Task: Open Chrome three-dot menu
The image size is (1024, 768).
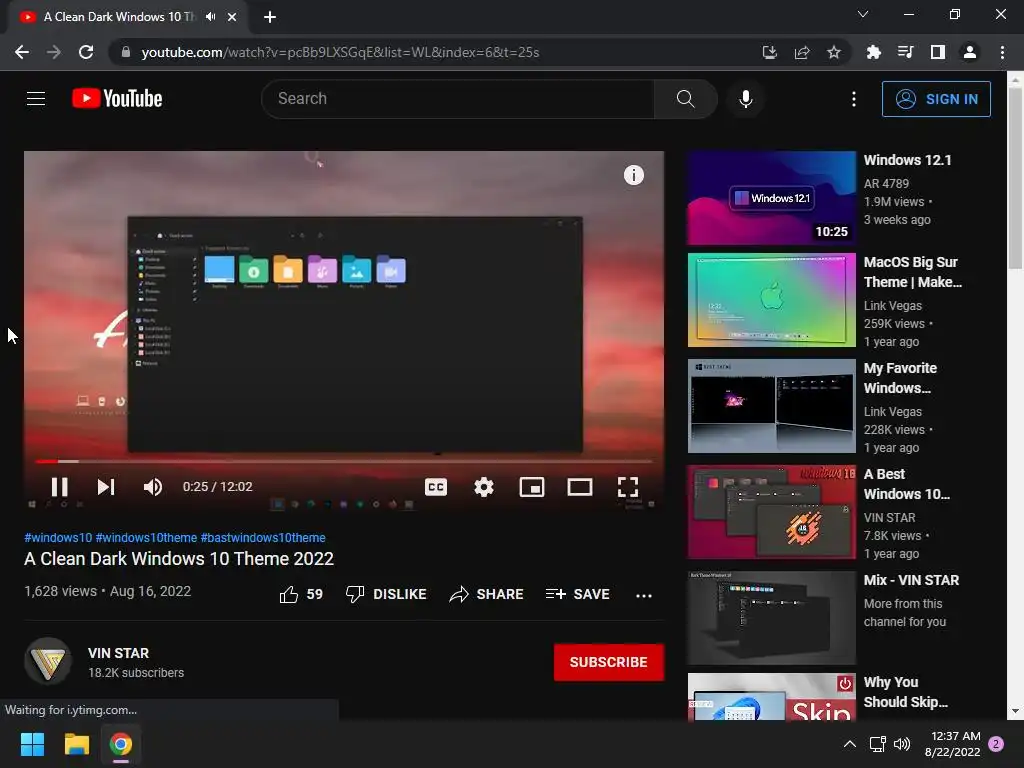Action: click(1002, 52)
